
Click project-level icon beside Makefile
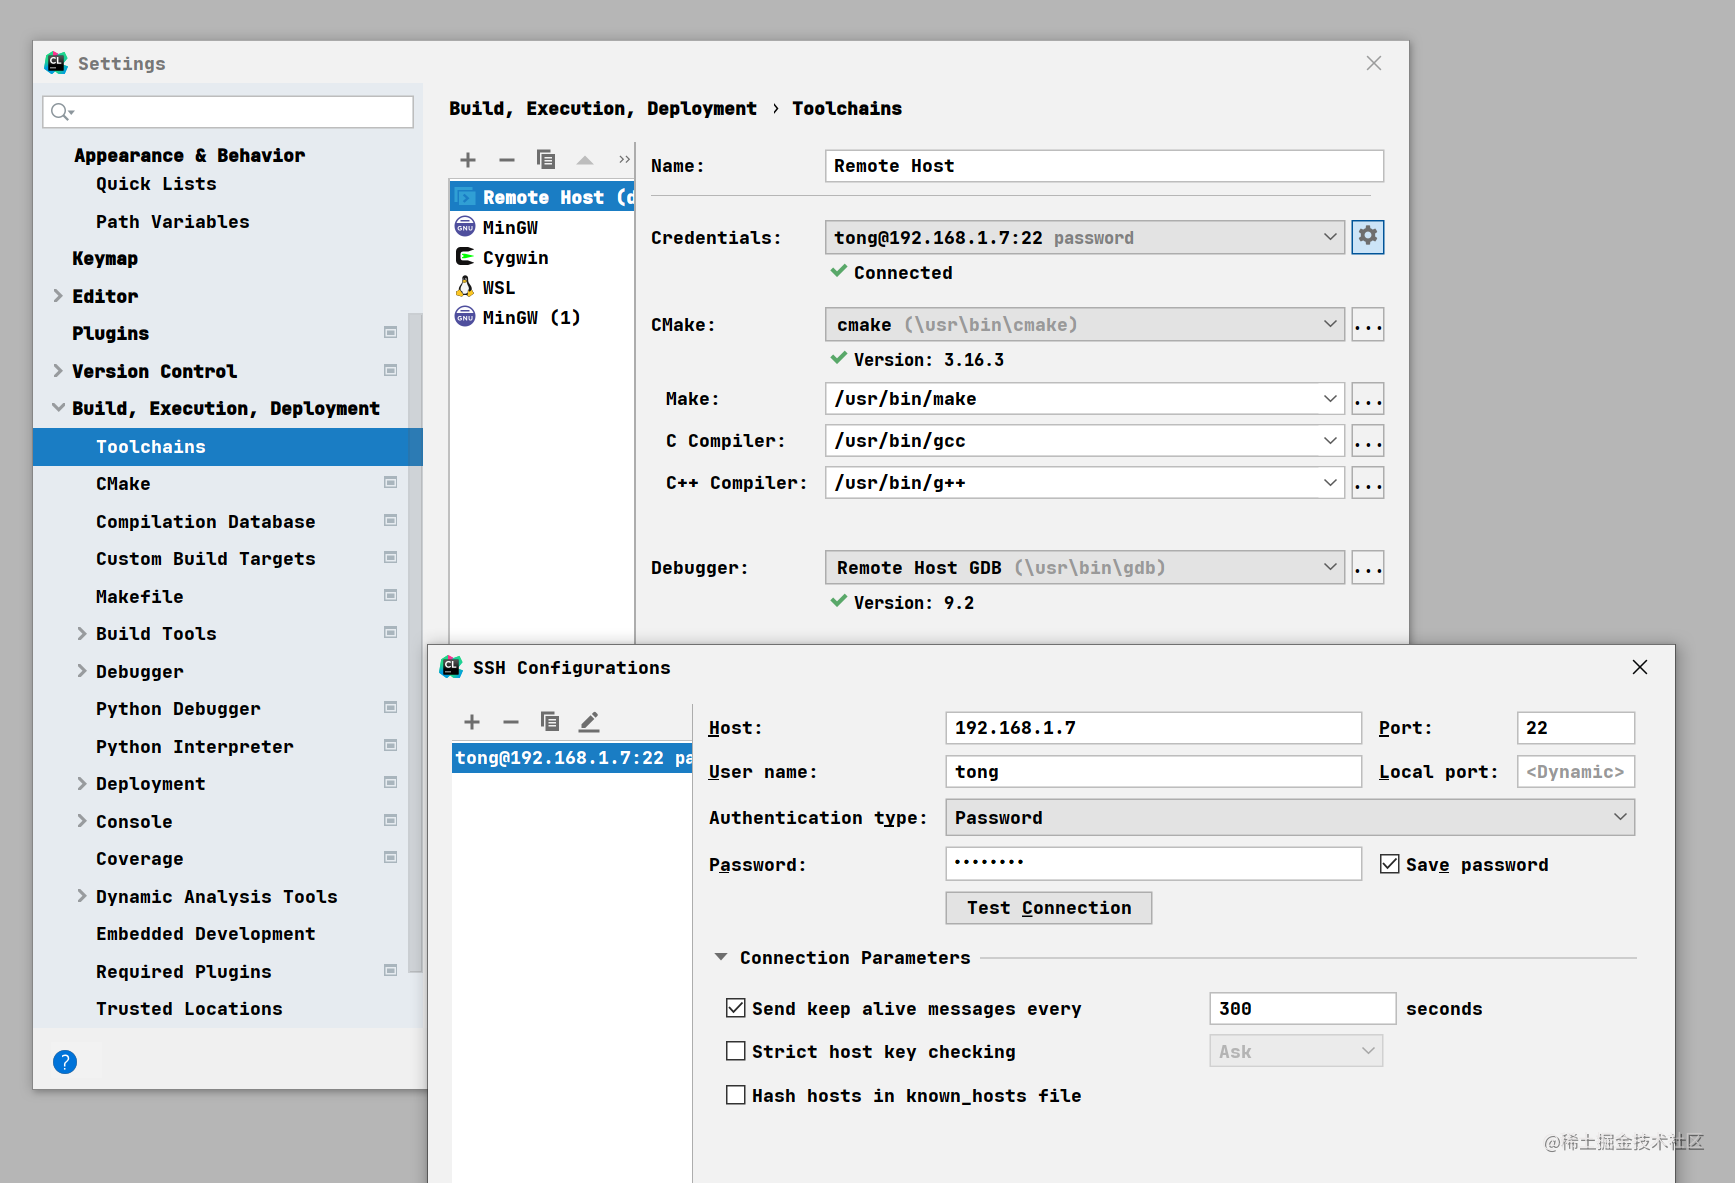[x=390, y=596]
